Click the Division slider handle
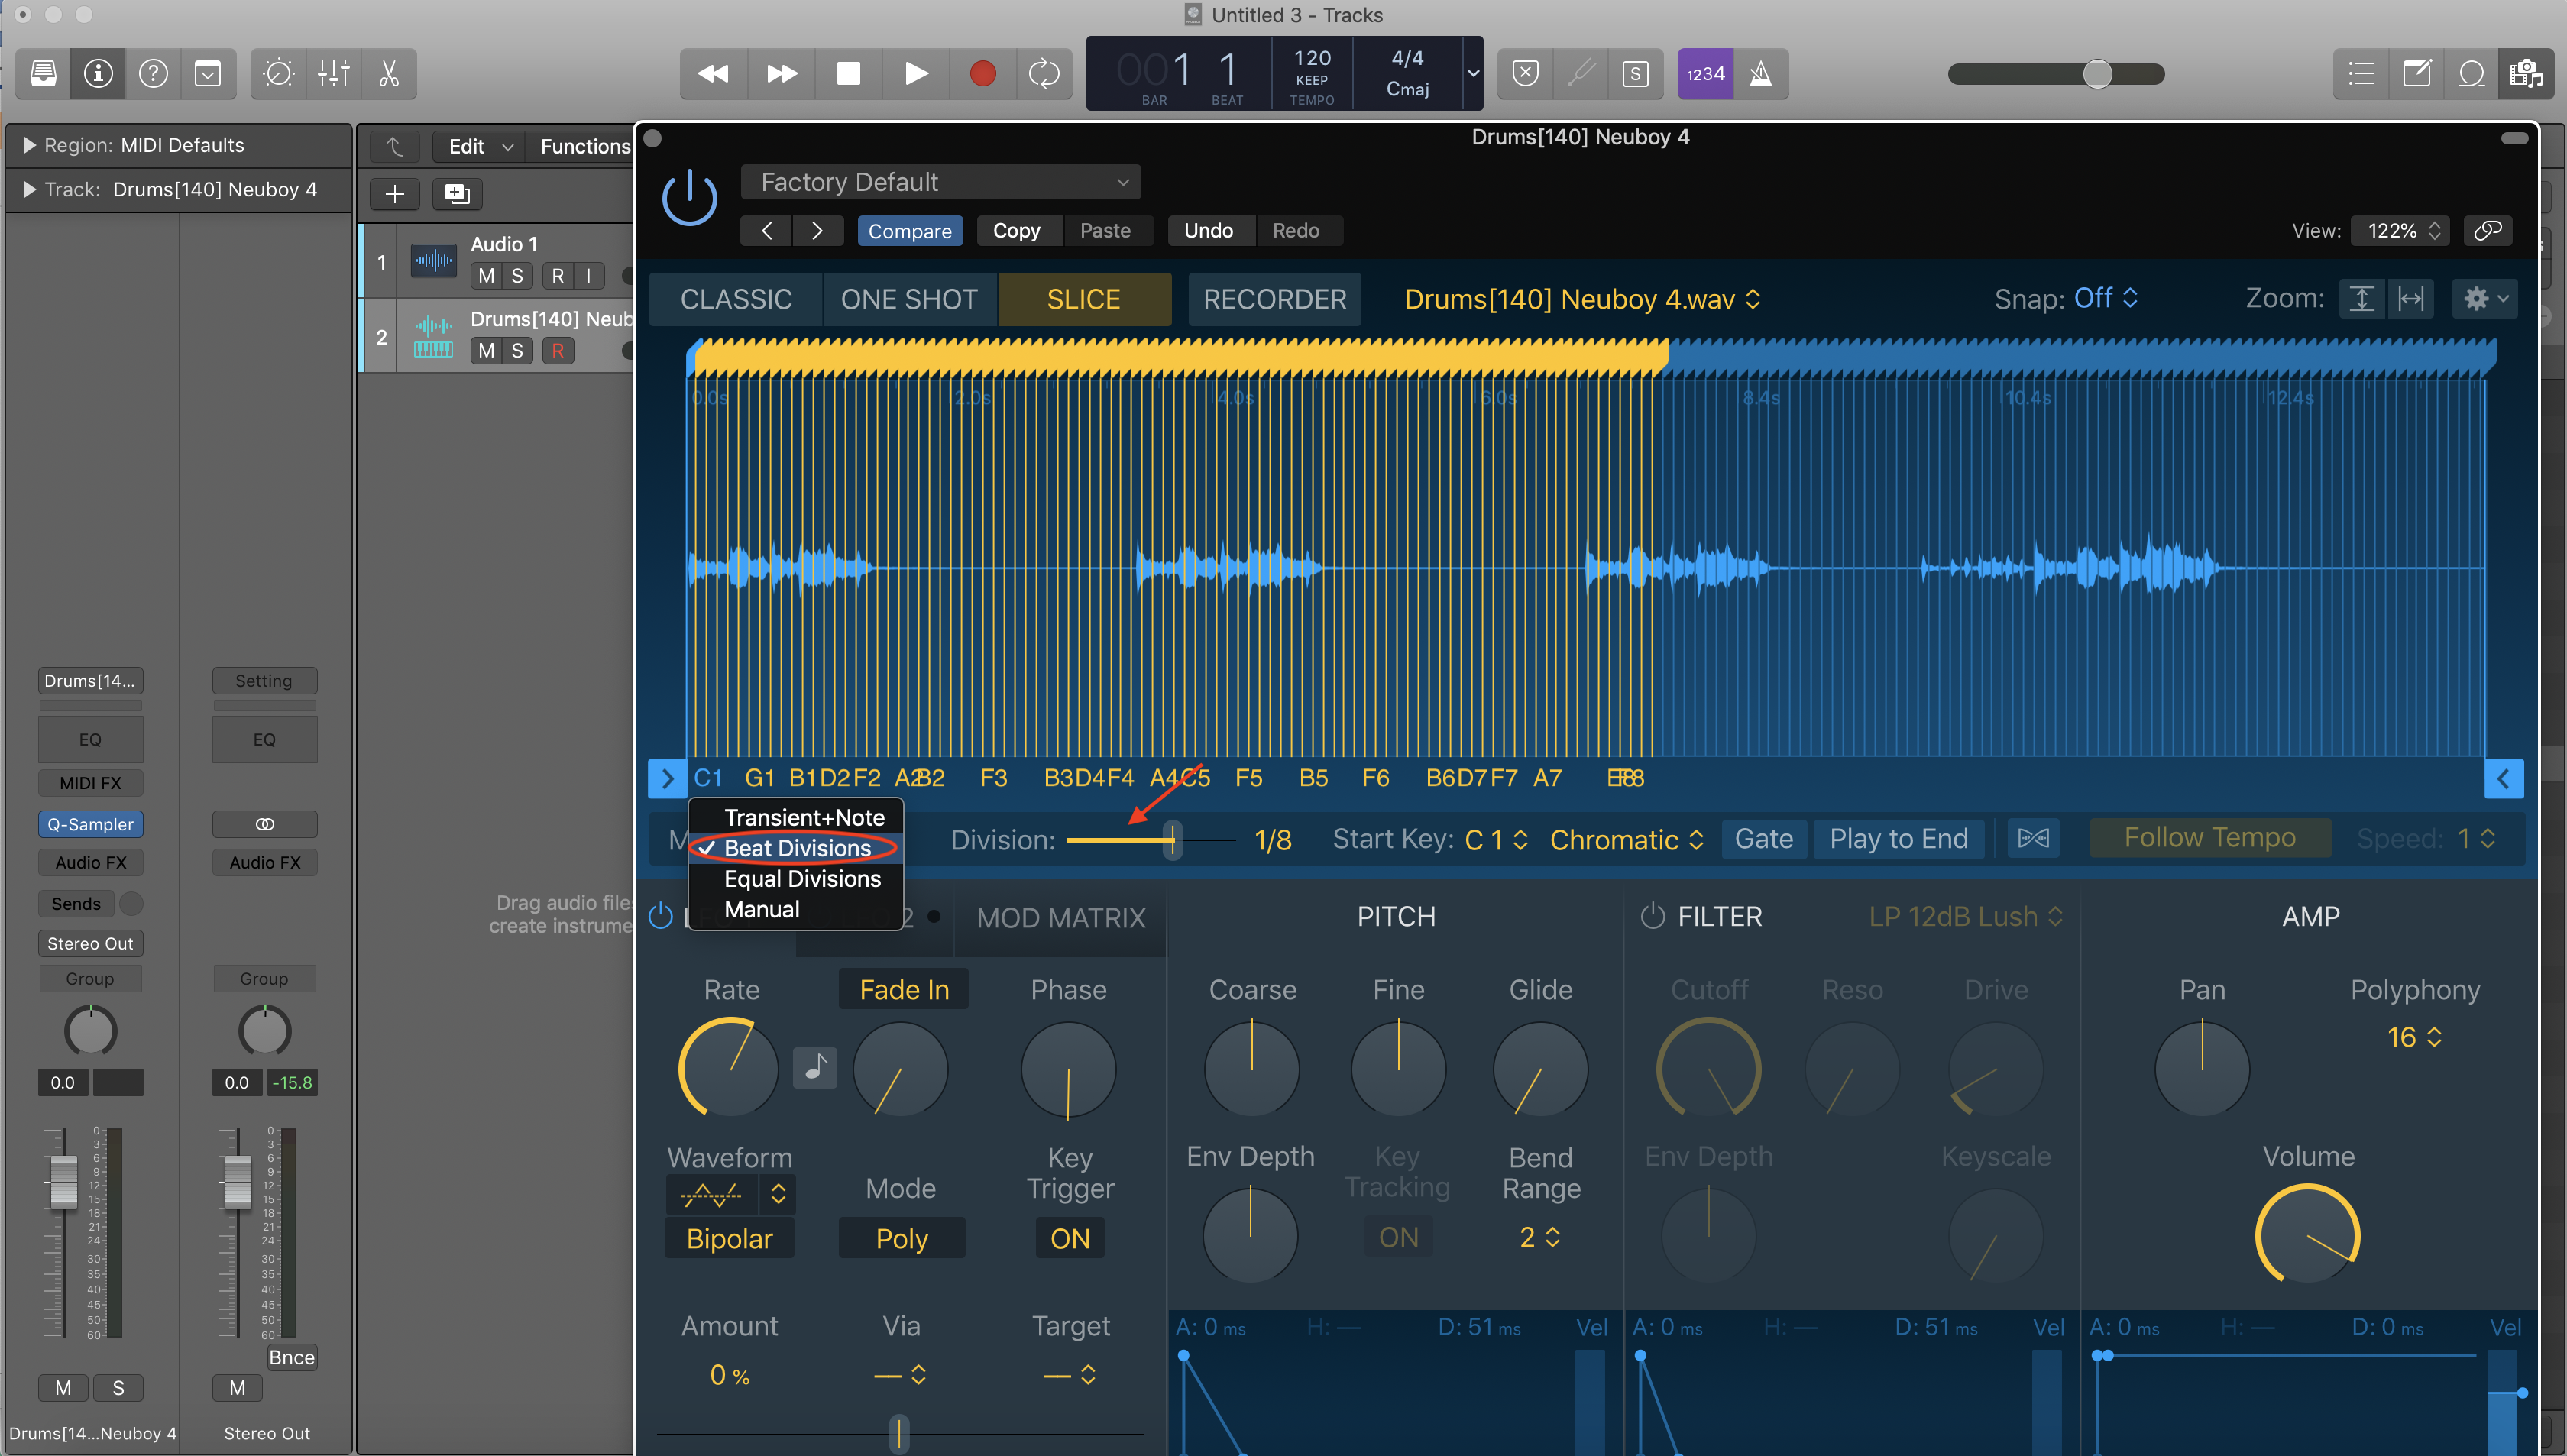Screen dimensions: 2567x1456 (1172, 839)
